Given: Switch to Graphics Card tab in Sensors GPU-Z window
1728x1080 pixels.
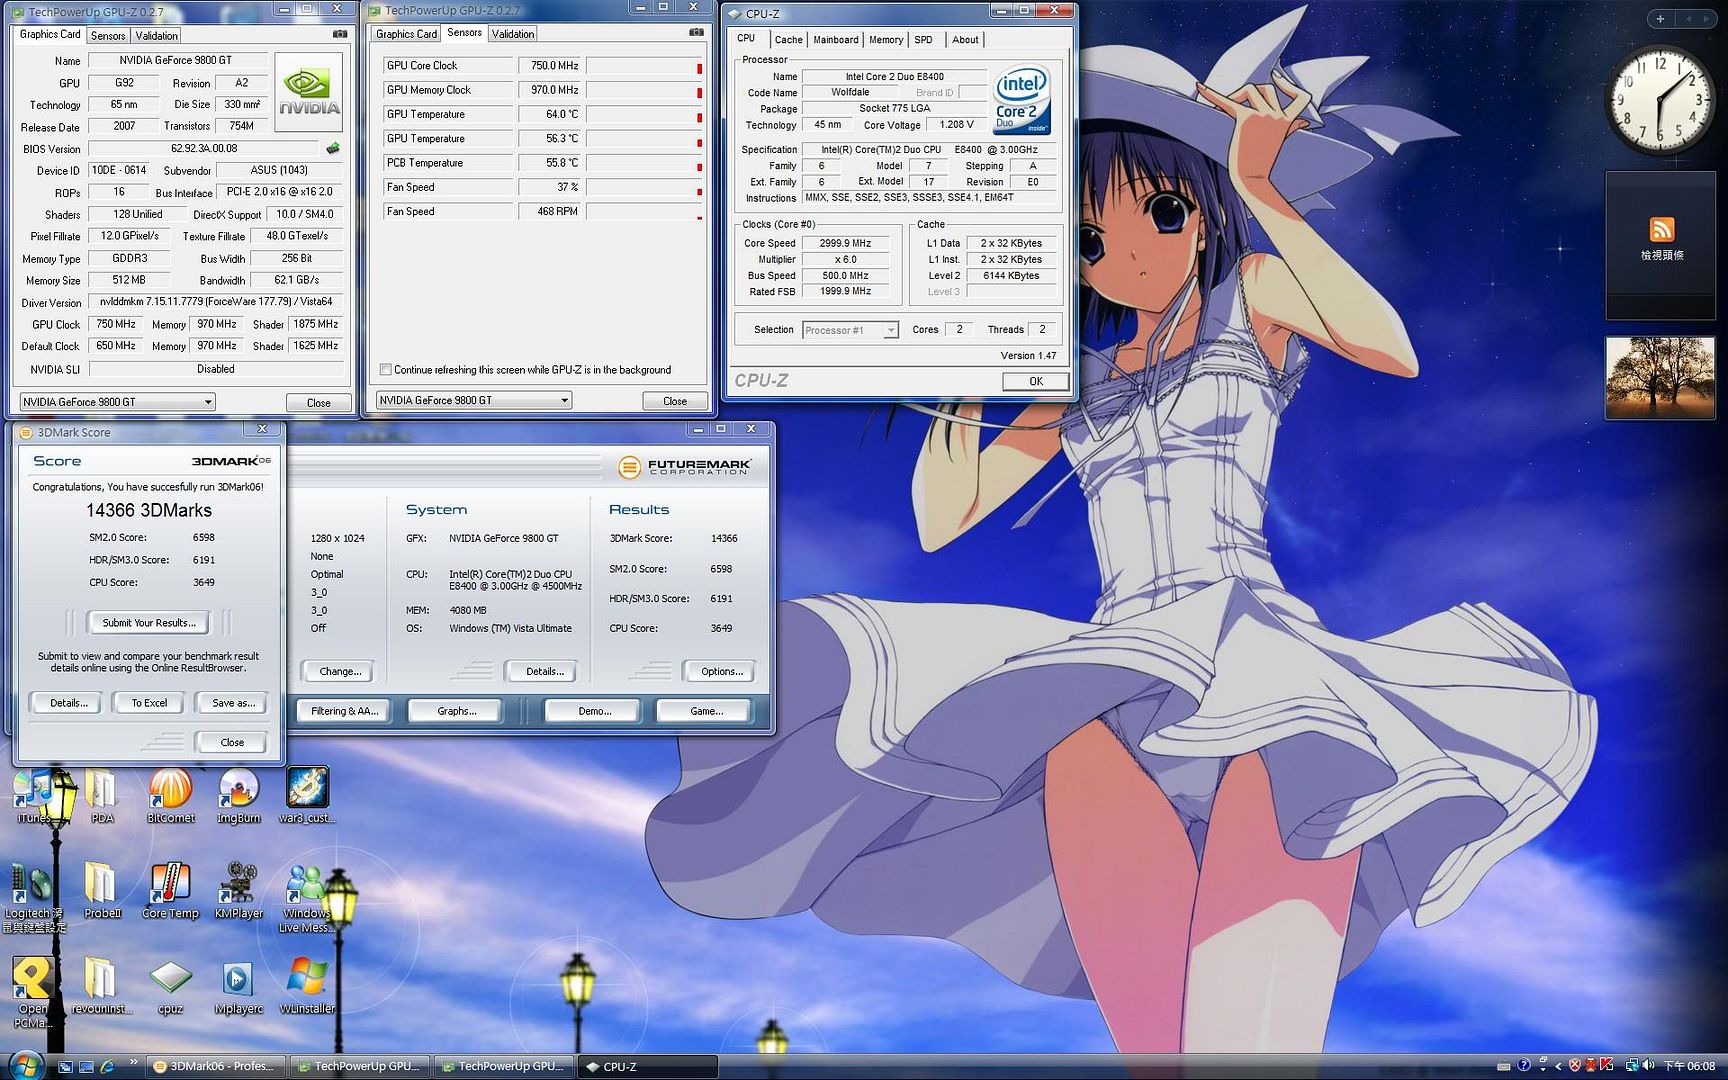Looking at the screenshot, I should (406, 34).
